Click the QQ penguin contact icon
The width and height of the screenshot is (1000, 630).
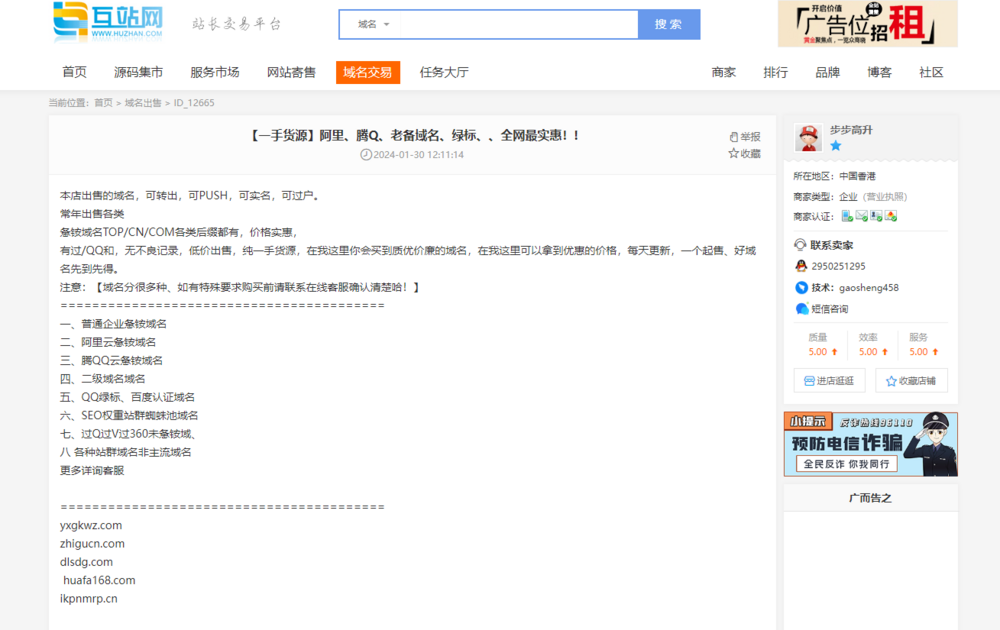(x=801, y=266)
